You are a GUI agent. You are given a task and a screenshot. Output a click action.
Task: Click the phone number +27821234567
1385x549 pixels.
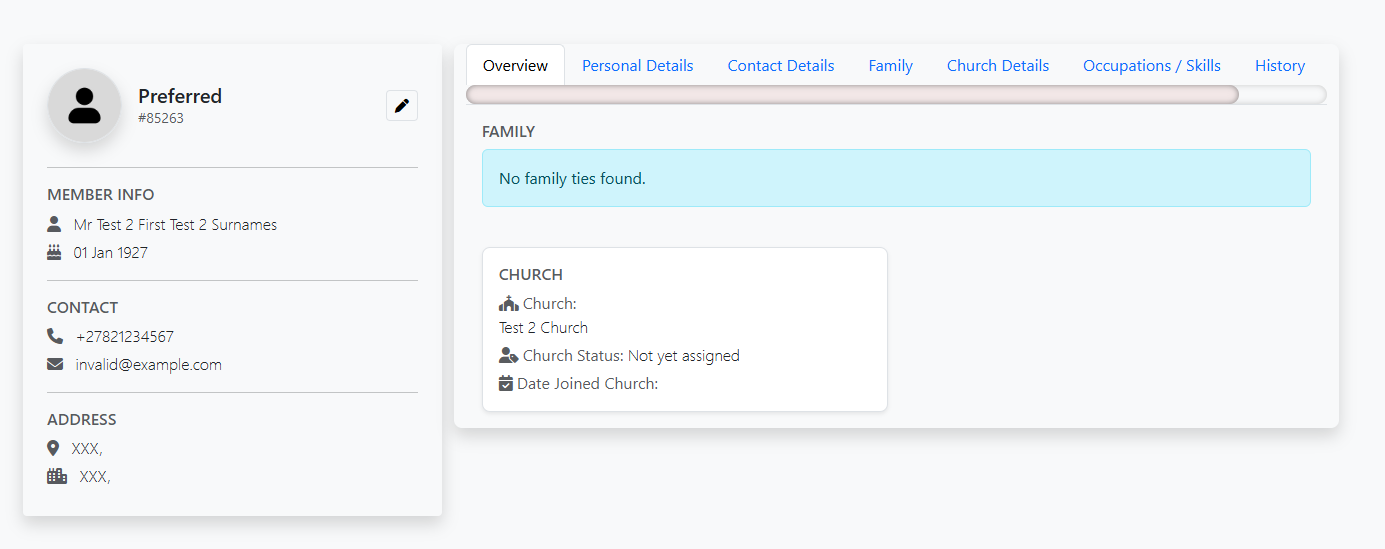click(125, 337)
